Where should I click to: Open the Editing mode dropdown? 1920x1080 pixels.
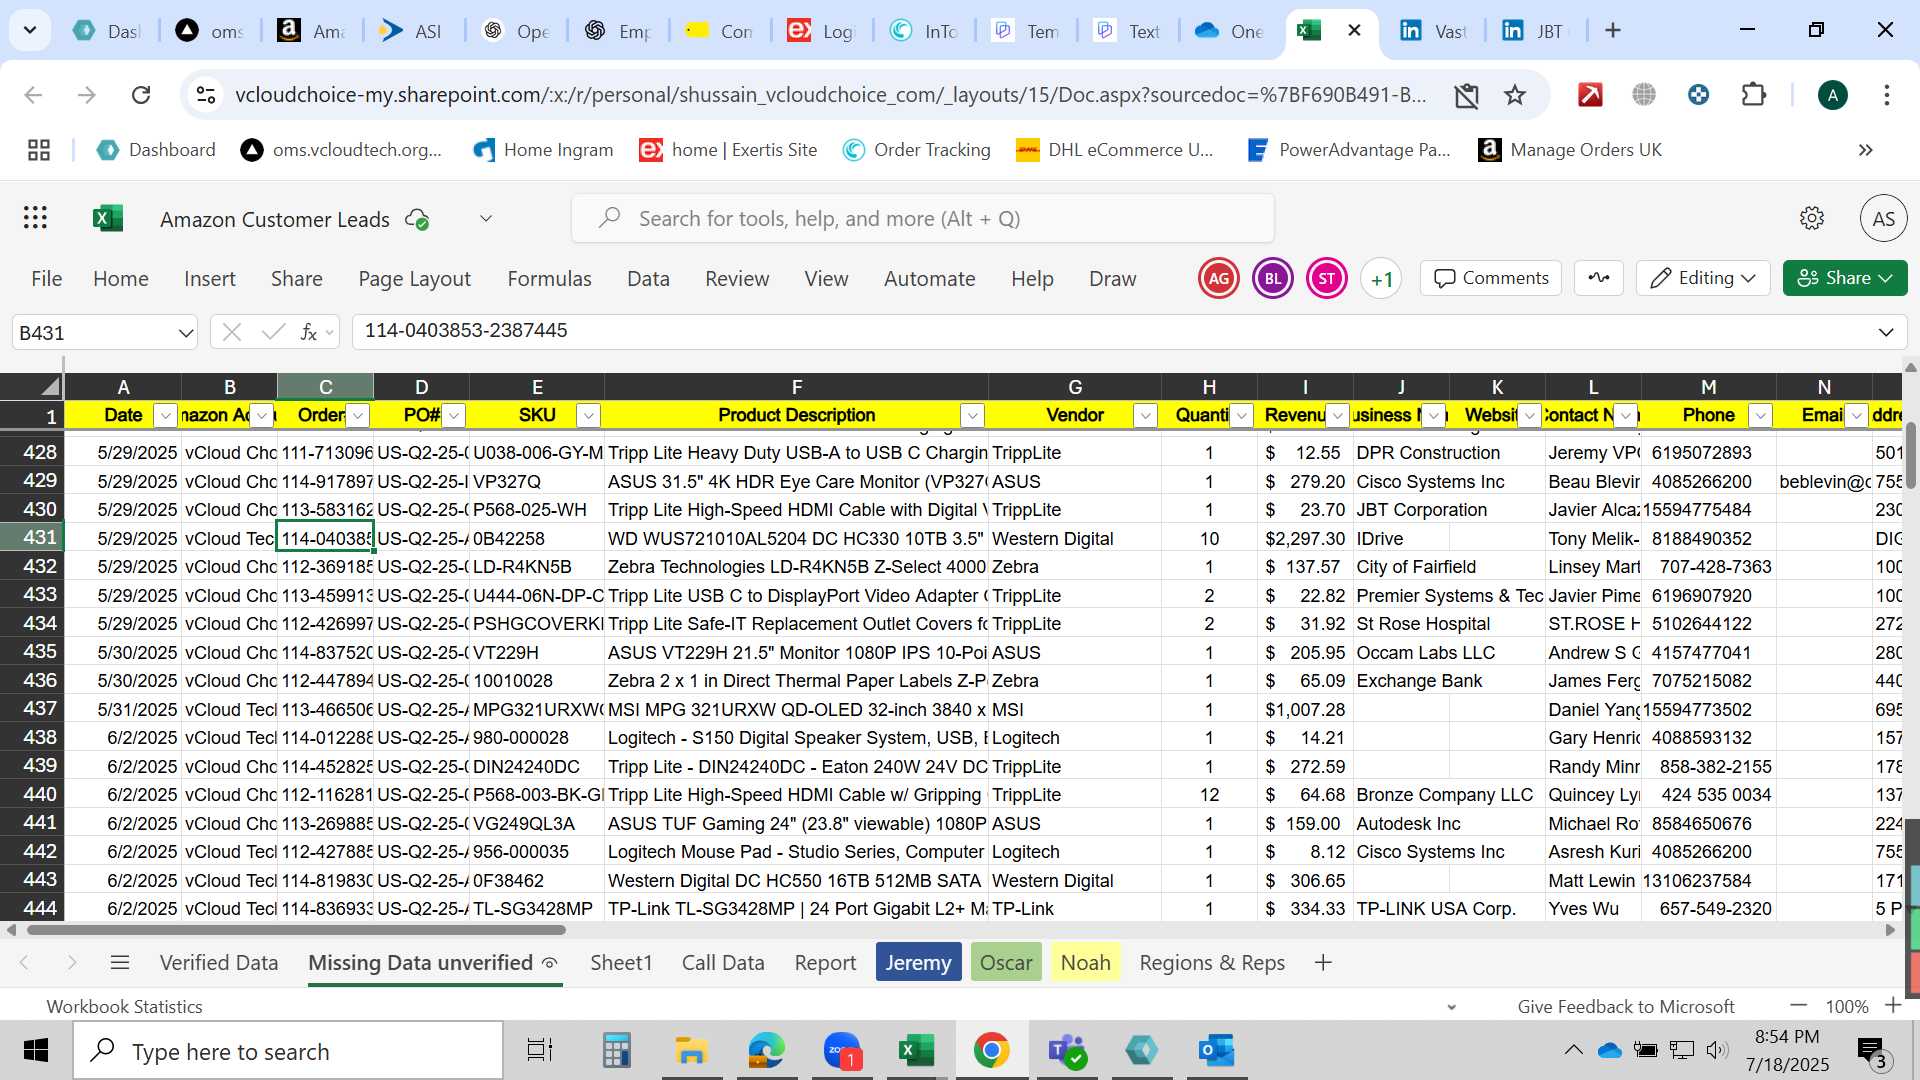pyautogui.click(x=1703, y=278)
